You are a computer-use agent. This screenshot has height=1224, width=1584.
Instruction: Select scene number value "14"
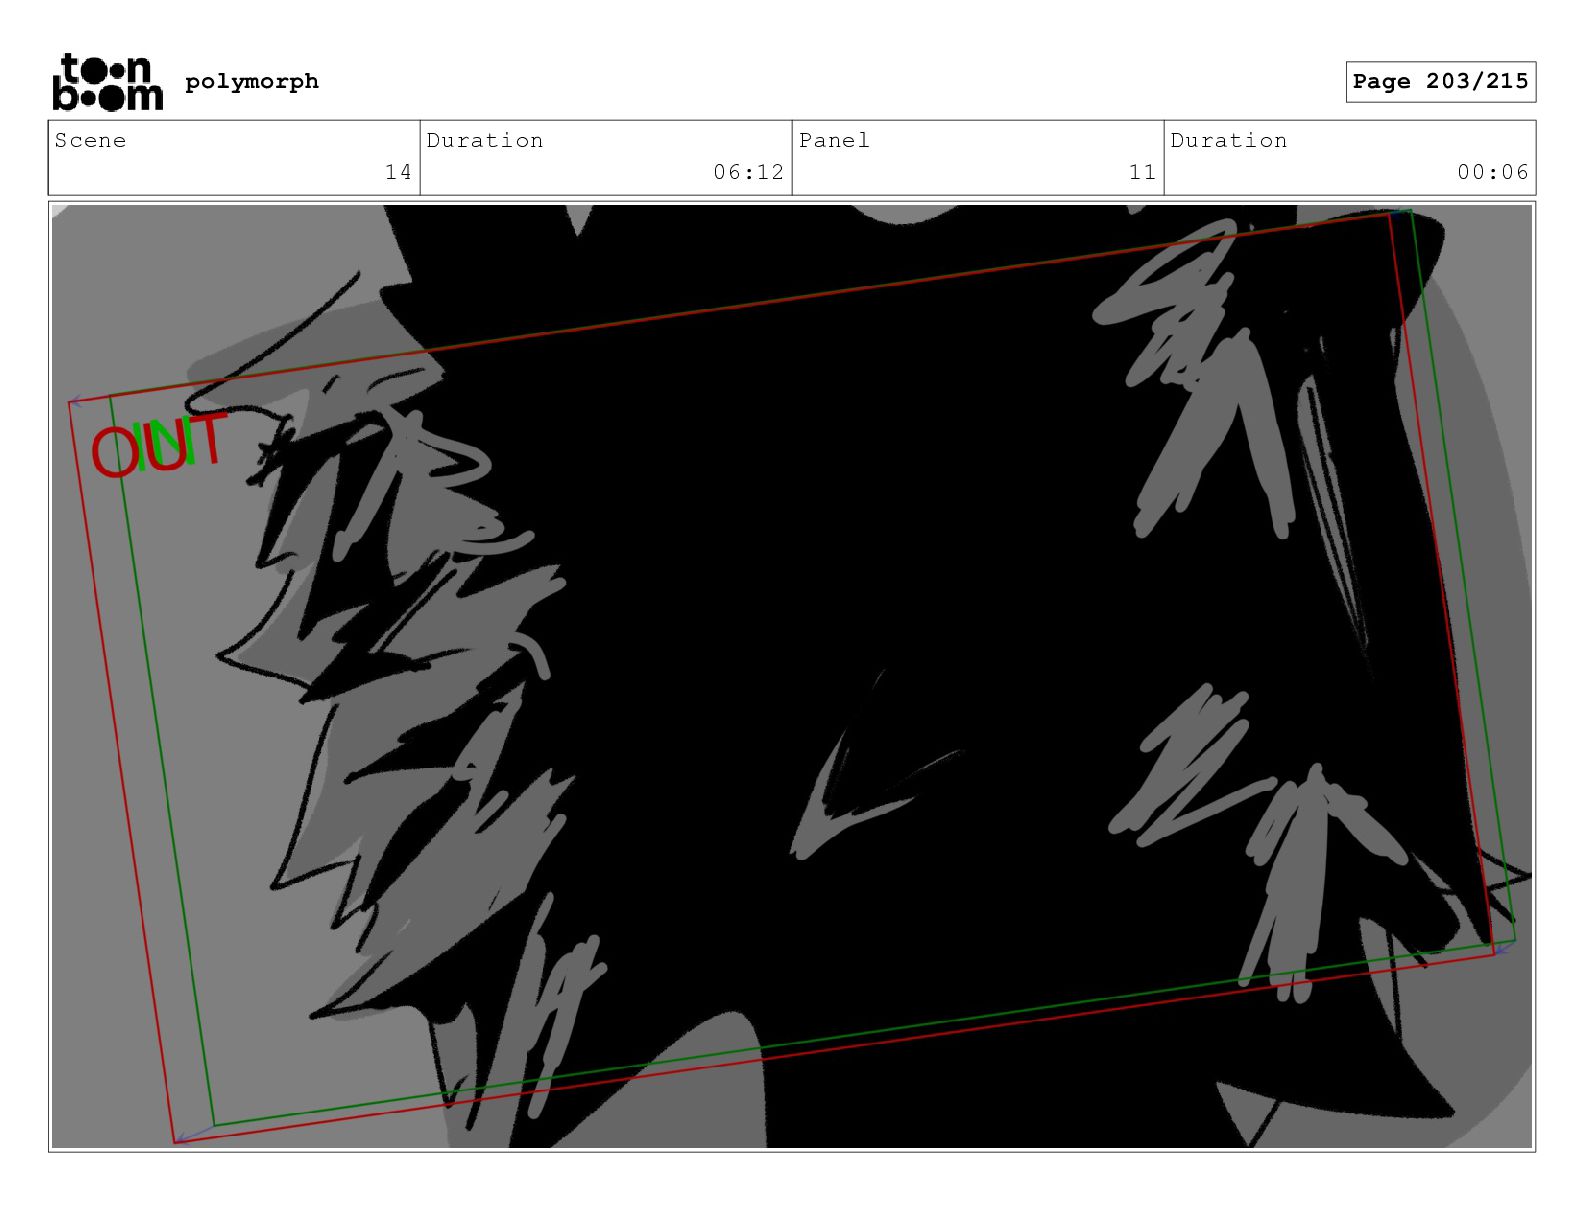coord(398,172)
